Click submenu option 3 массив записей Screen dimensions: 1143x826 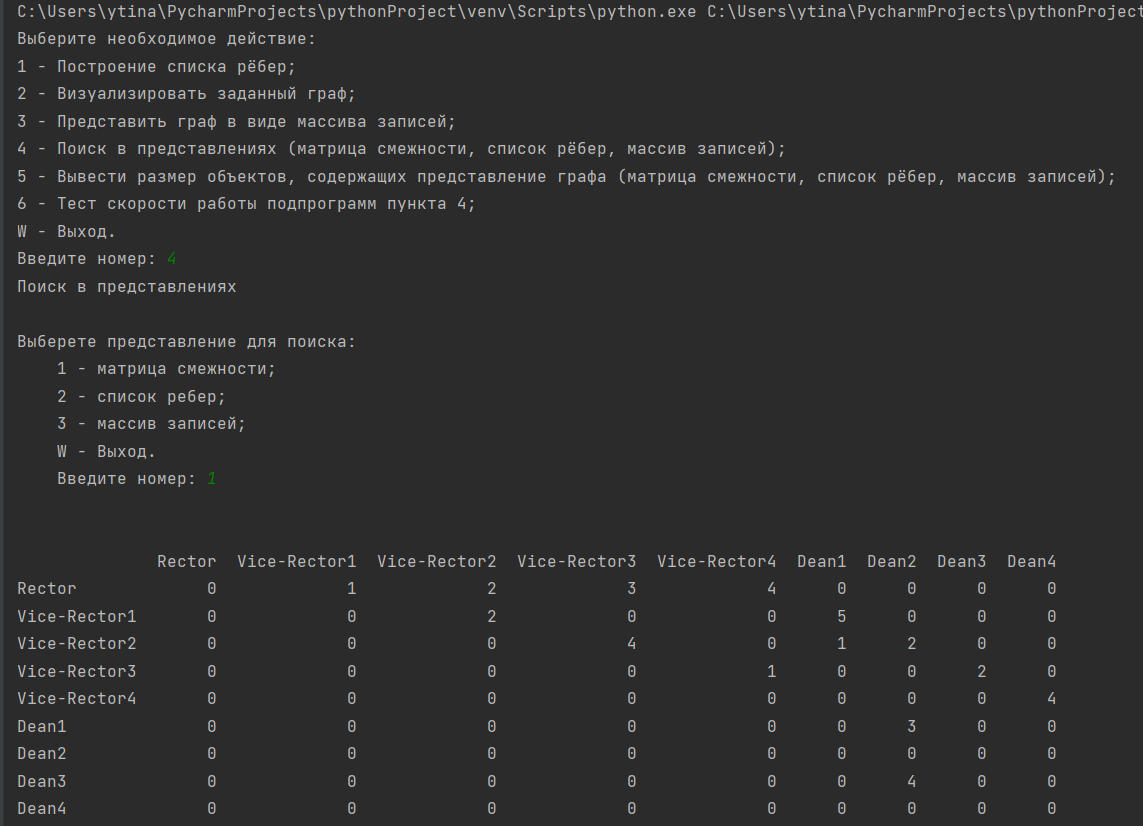pyautogui.click(x=152, y=424)
